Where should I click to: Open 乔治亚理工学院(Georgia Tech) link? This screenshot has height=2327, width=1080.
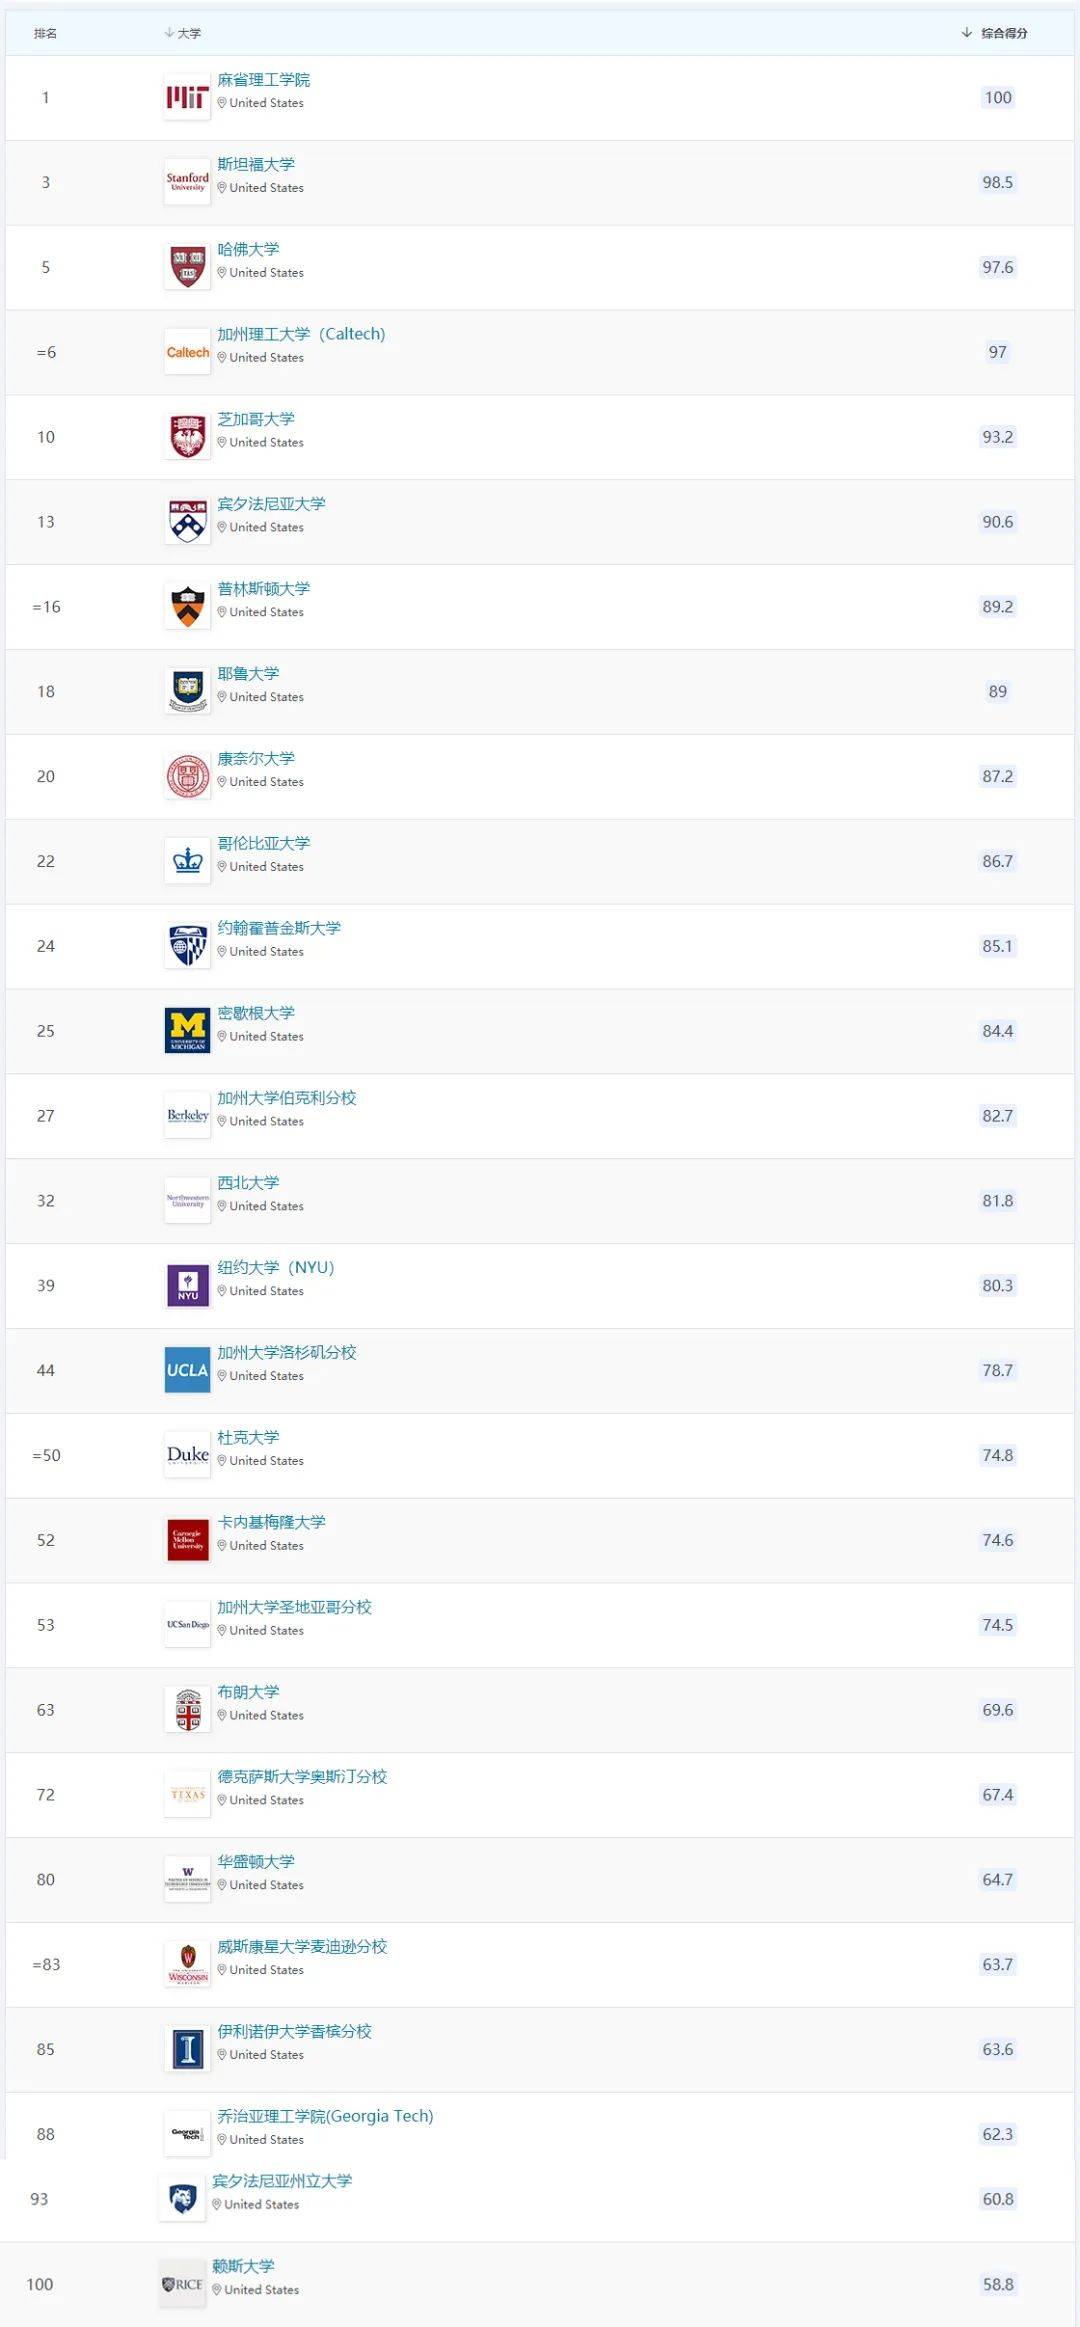pos(325,2116)
